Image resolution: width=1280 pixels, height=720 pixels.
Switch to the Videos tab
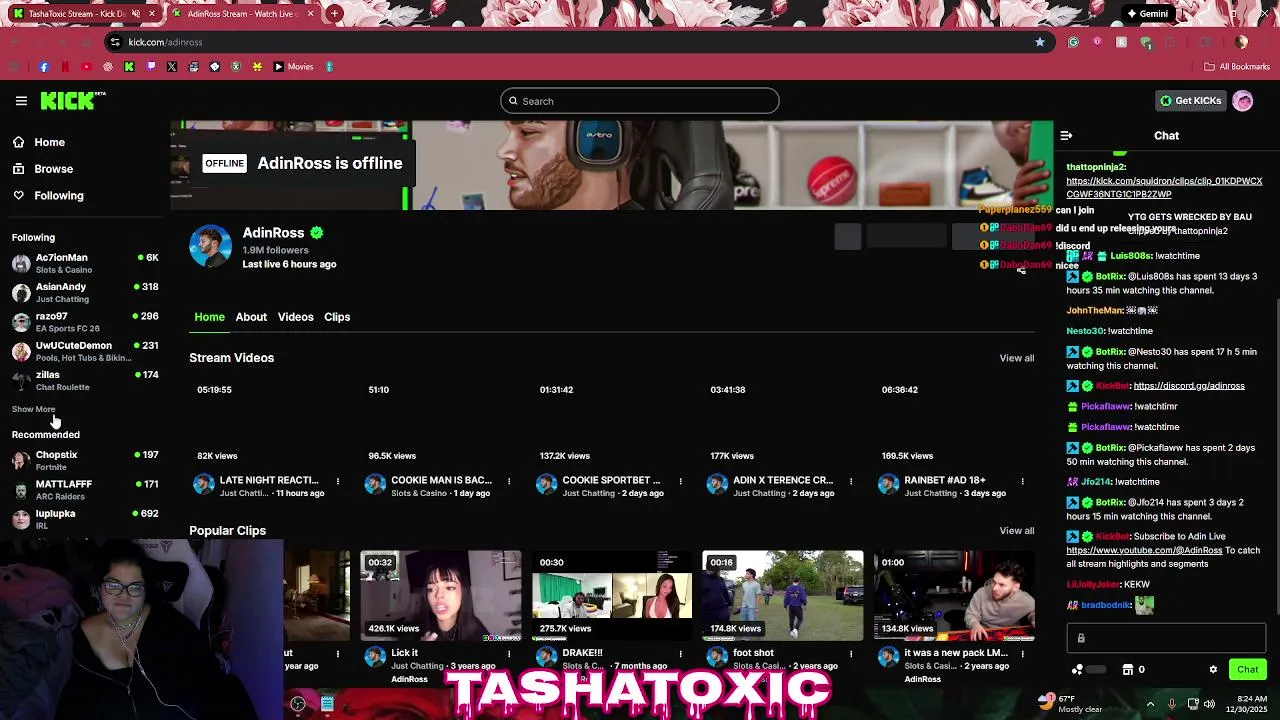pos(295,317)
